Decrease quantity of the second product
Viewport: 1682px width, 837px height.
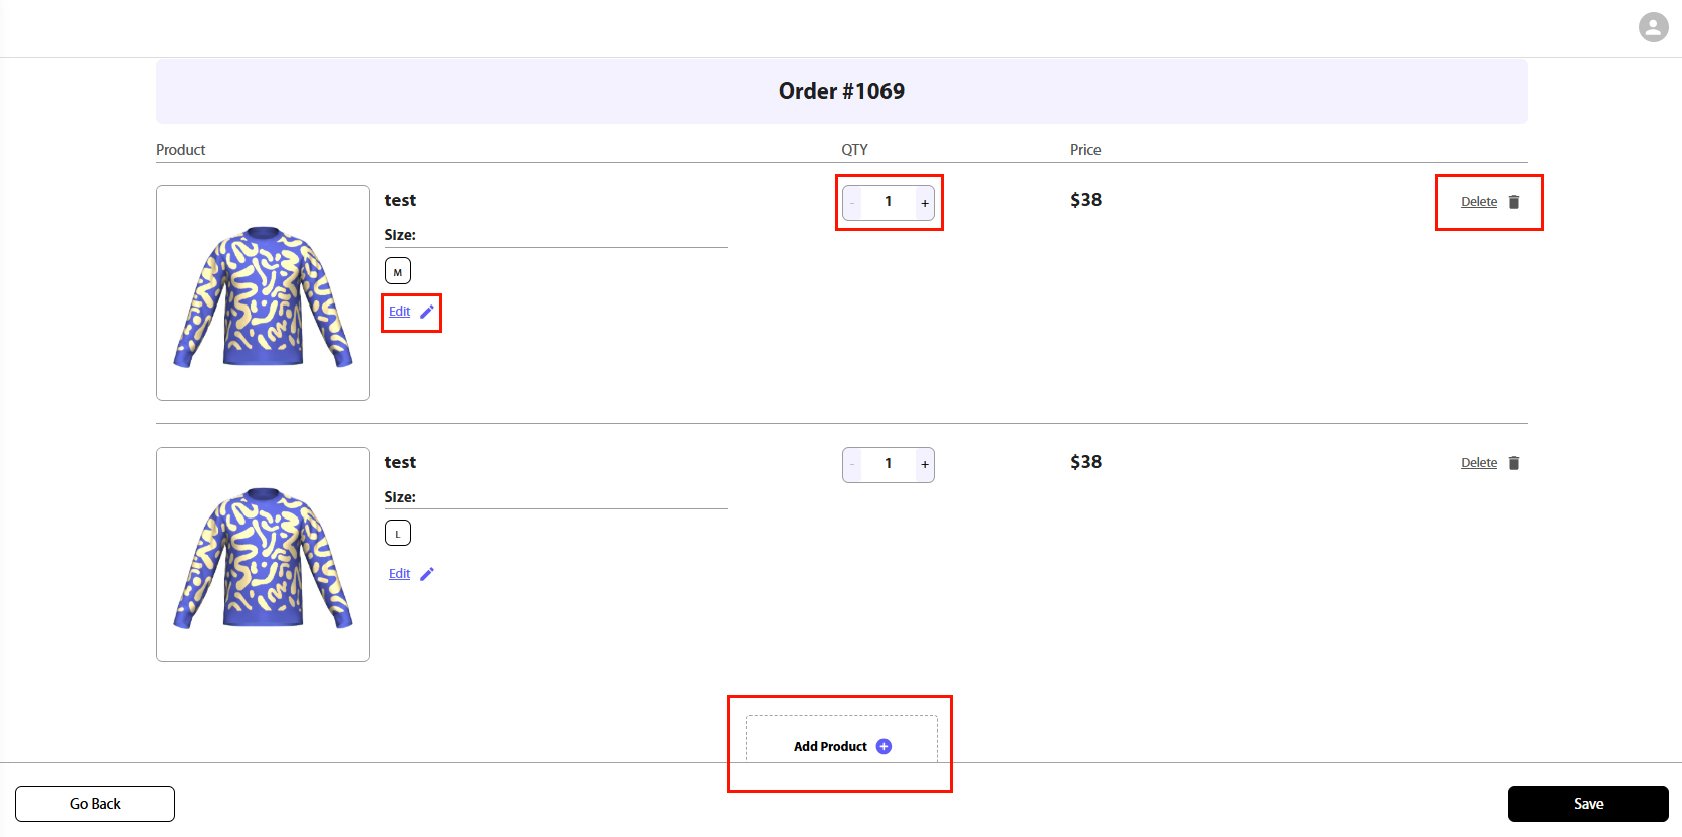click(x=852, y=465)
